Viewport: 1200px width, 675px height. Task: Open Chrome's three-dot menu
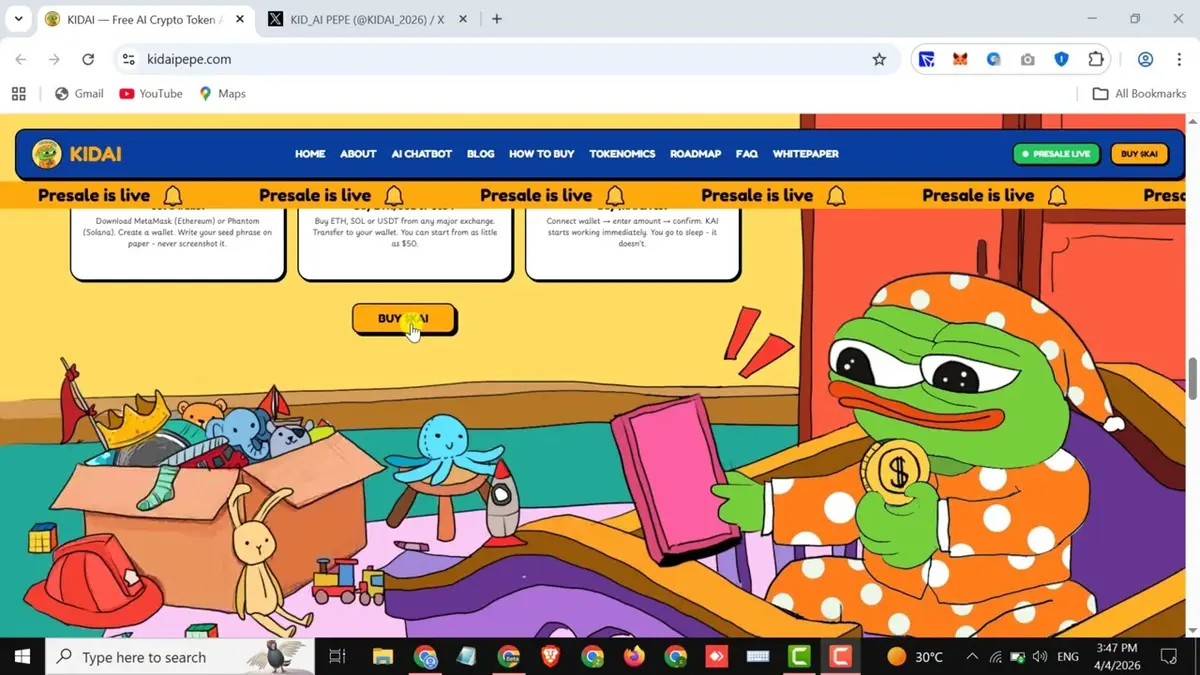pyautogui.click(x=1179, y=59)
